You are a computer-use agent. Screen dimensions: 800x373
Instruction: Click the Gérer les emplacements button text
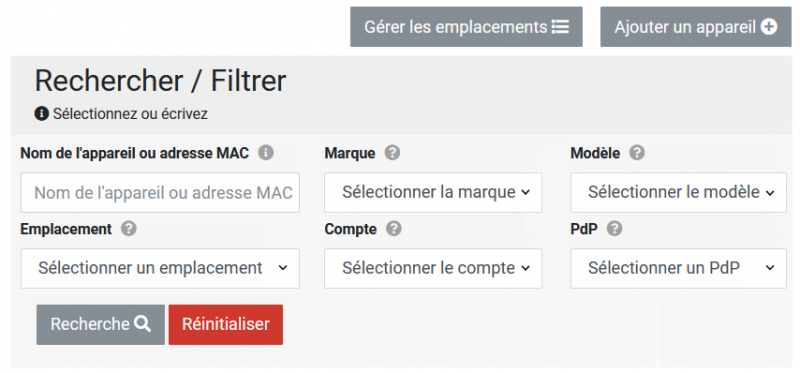(x=455, y=27)
